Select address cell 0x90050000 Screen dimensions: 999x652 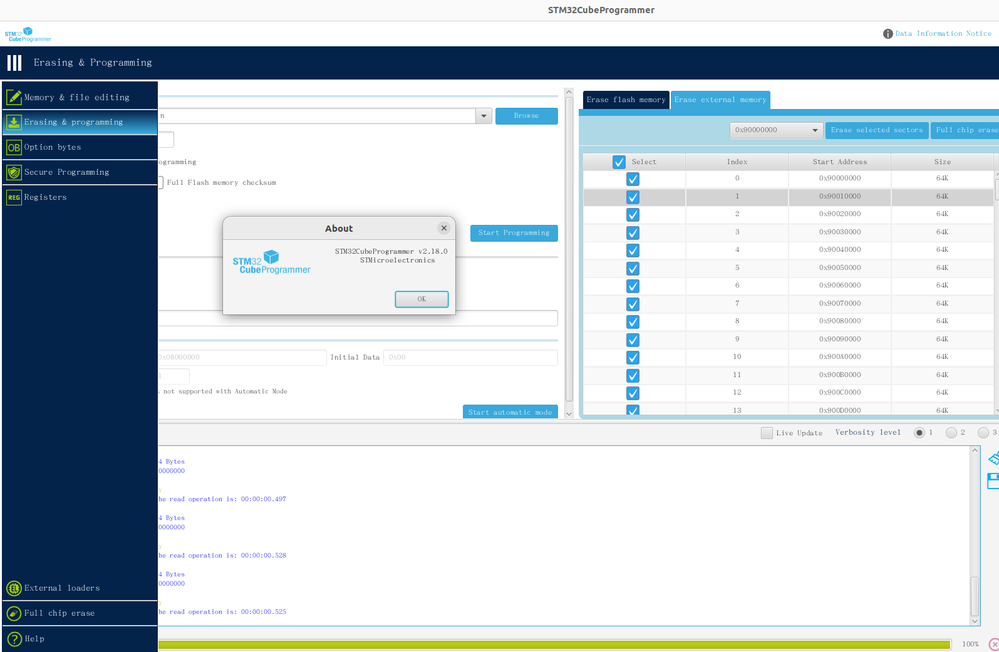840,268
